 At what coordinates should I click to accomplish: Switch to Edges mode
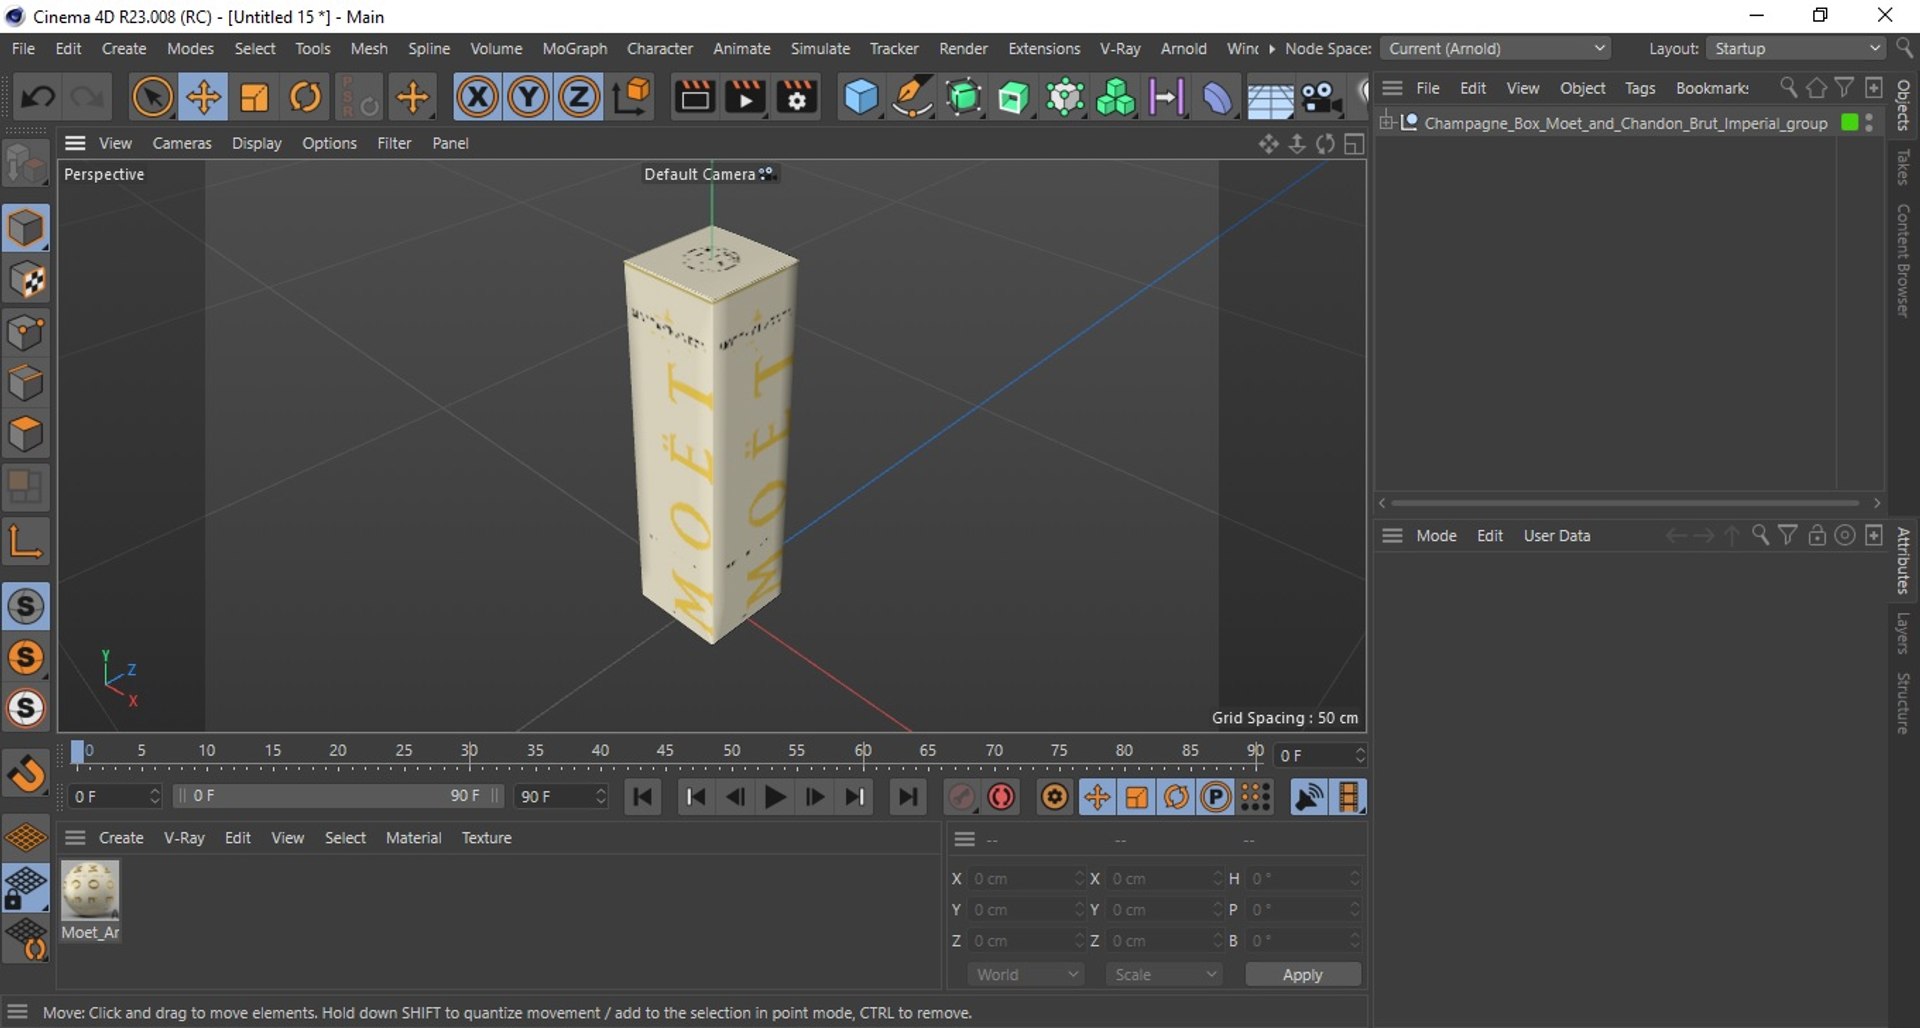[26, 383]
